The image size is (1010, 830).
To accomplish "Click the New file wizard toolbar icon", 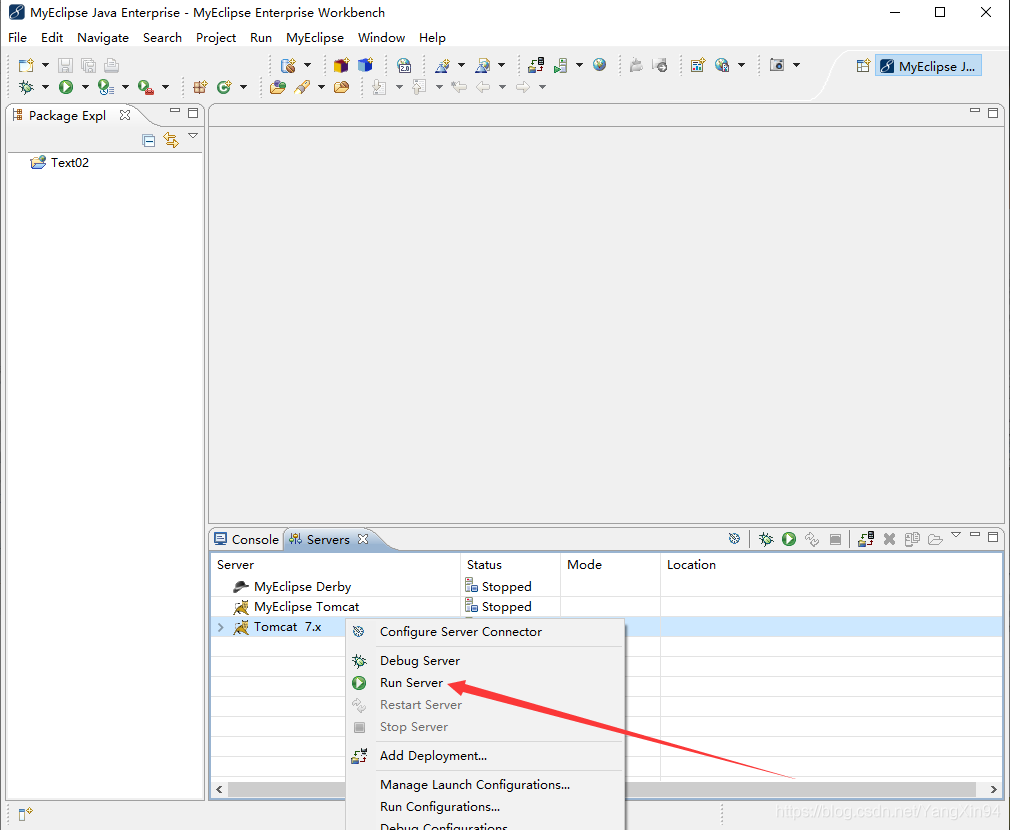I will click(26, 65).
